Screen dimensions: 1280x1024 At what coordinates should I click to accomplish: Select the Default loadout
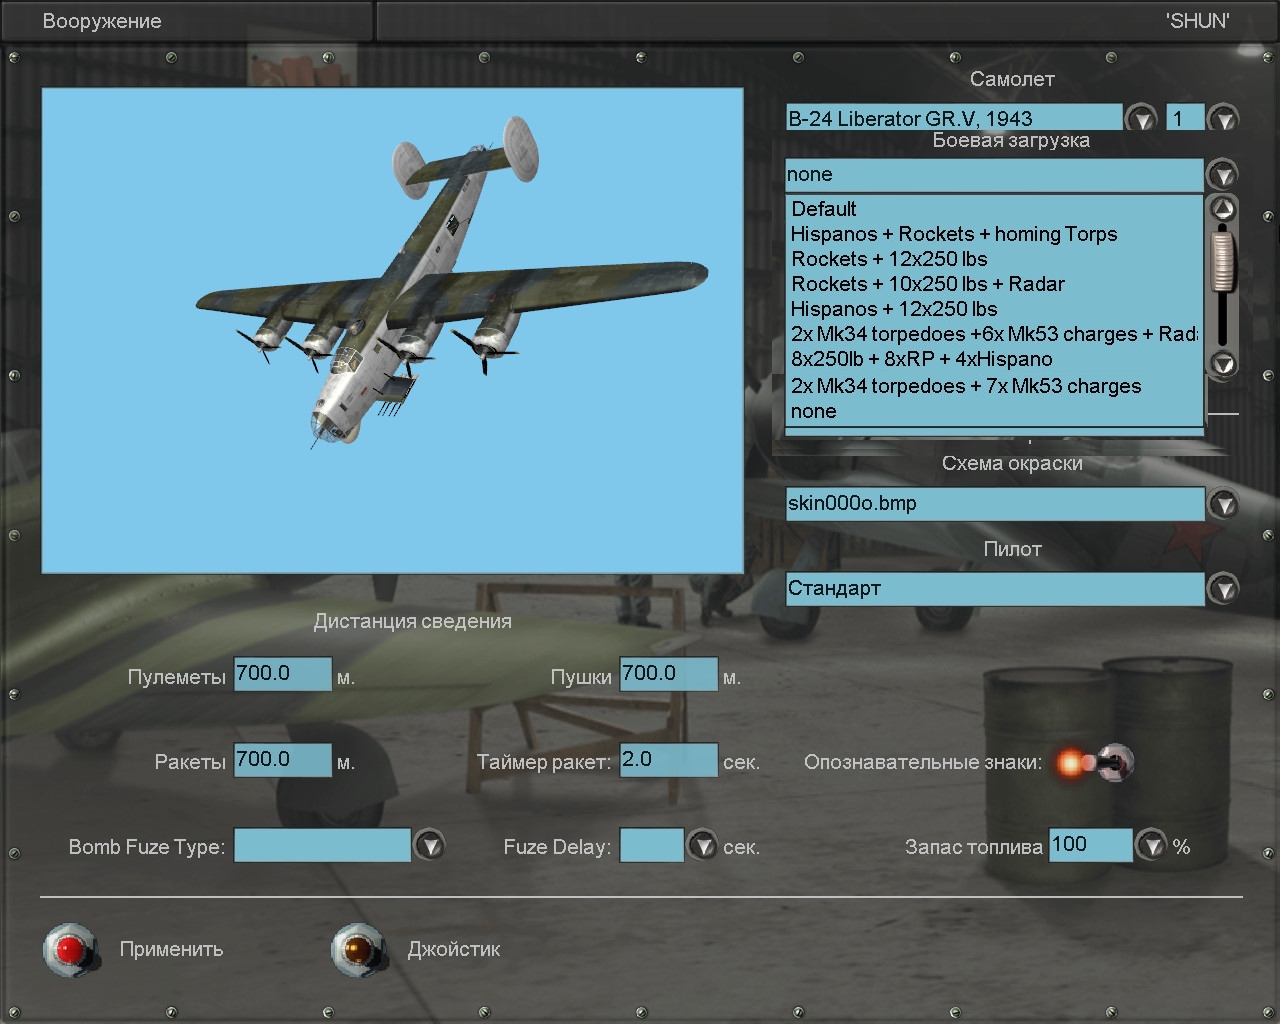tap(995, 209)
